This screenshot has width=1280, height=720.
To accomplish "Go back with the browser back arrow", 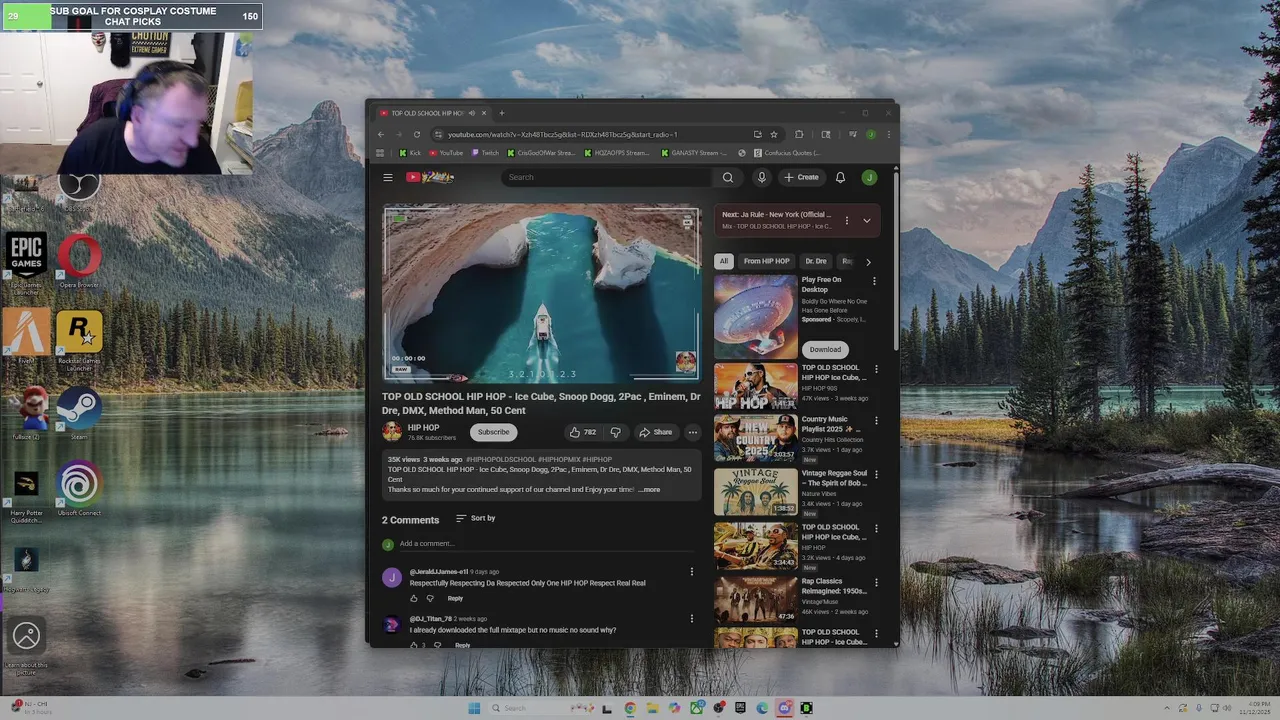I will [x=380, y=134].
